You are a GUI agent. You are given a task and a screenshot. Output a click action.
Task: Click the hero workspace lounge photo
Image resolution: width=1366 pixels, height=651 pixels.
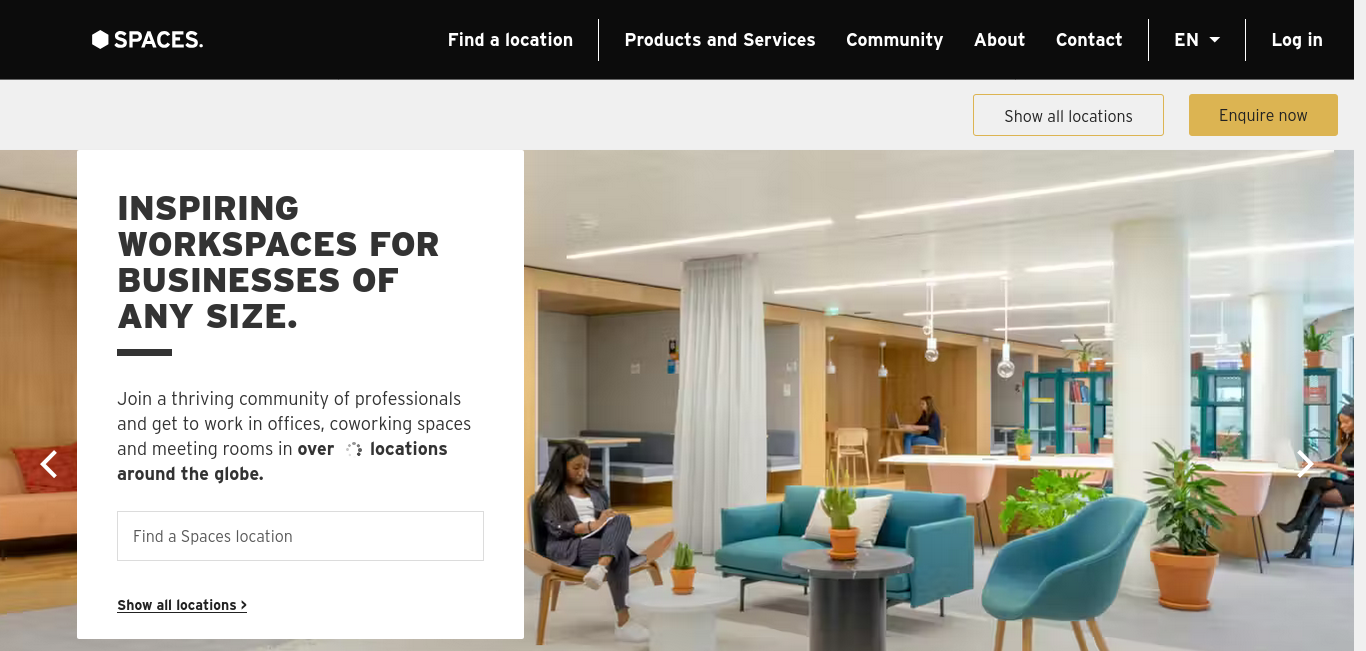click(938, 400)
